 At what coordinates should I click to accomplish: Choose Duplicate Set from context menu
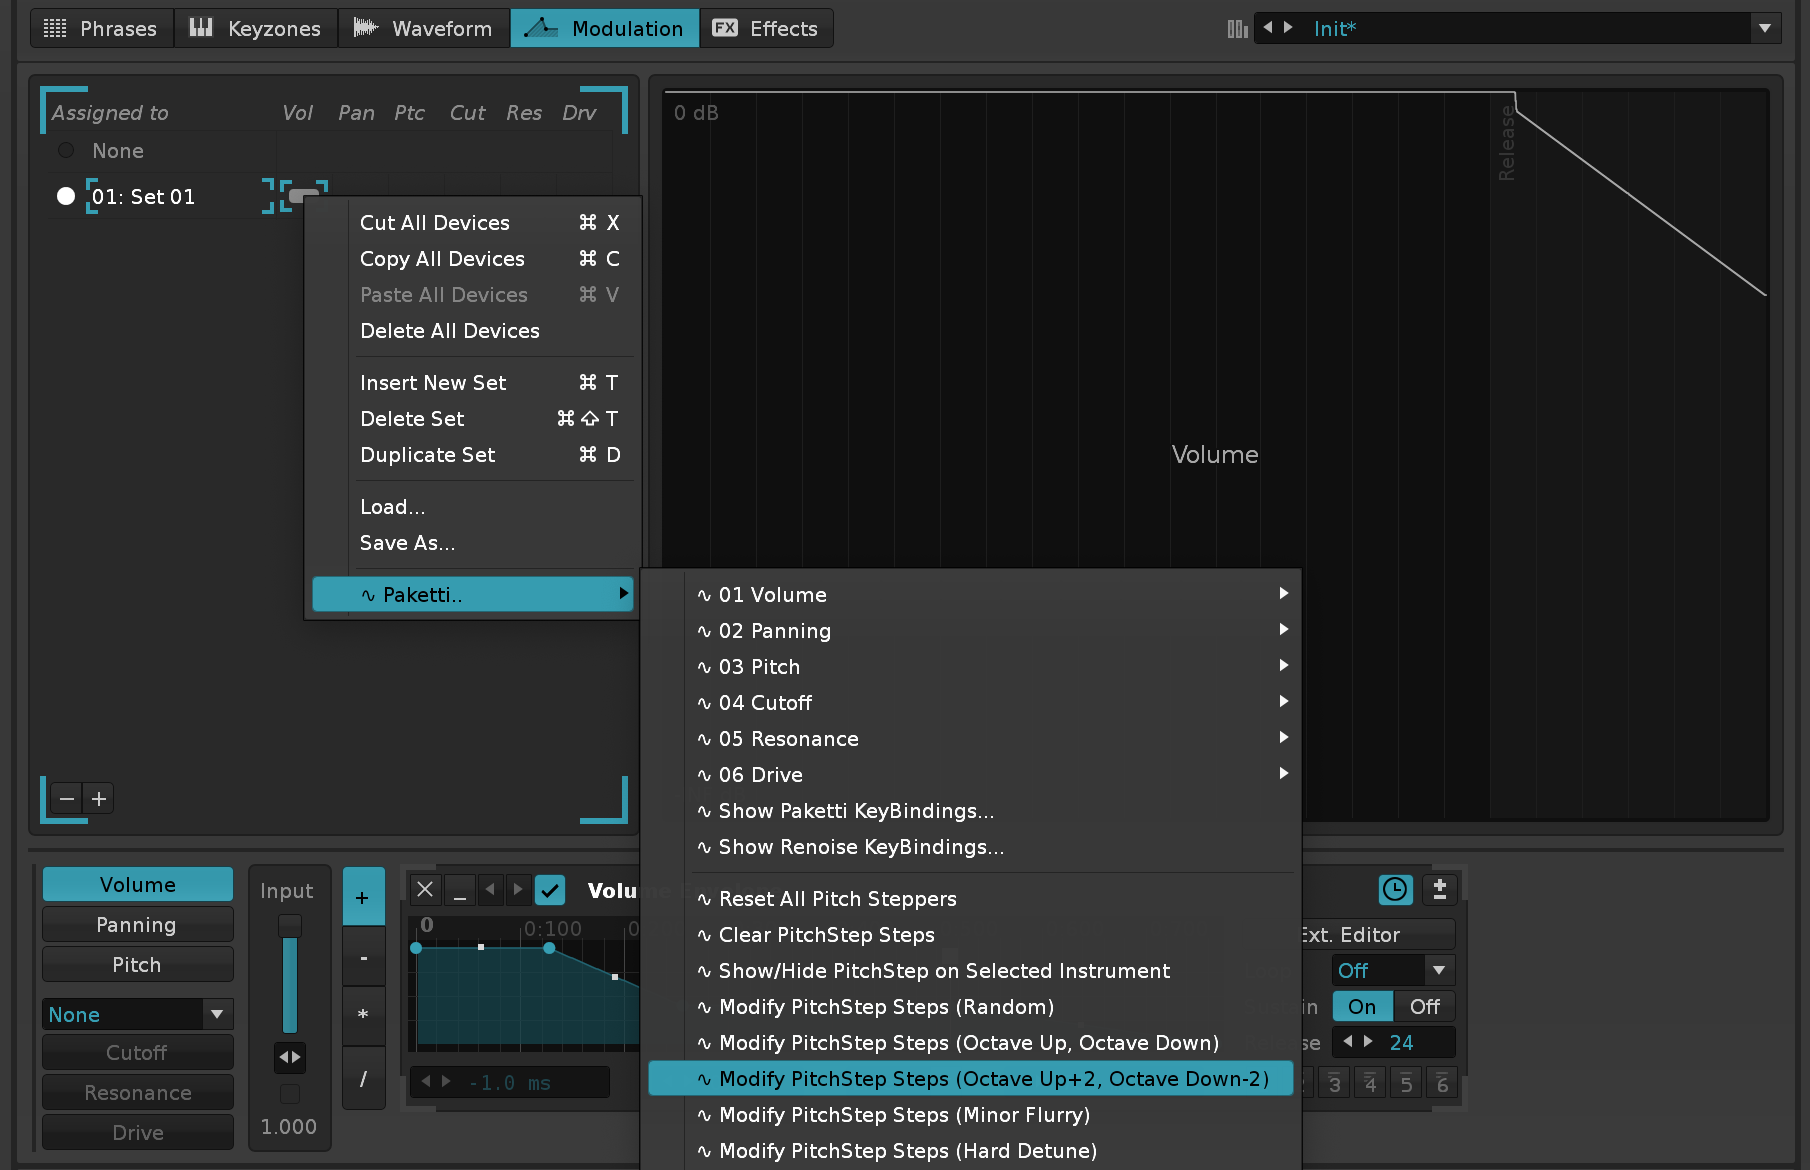(x=428, y=455)
